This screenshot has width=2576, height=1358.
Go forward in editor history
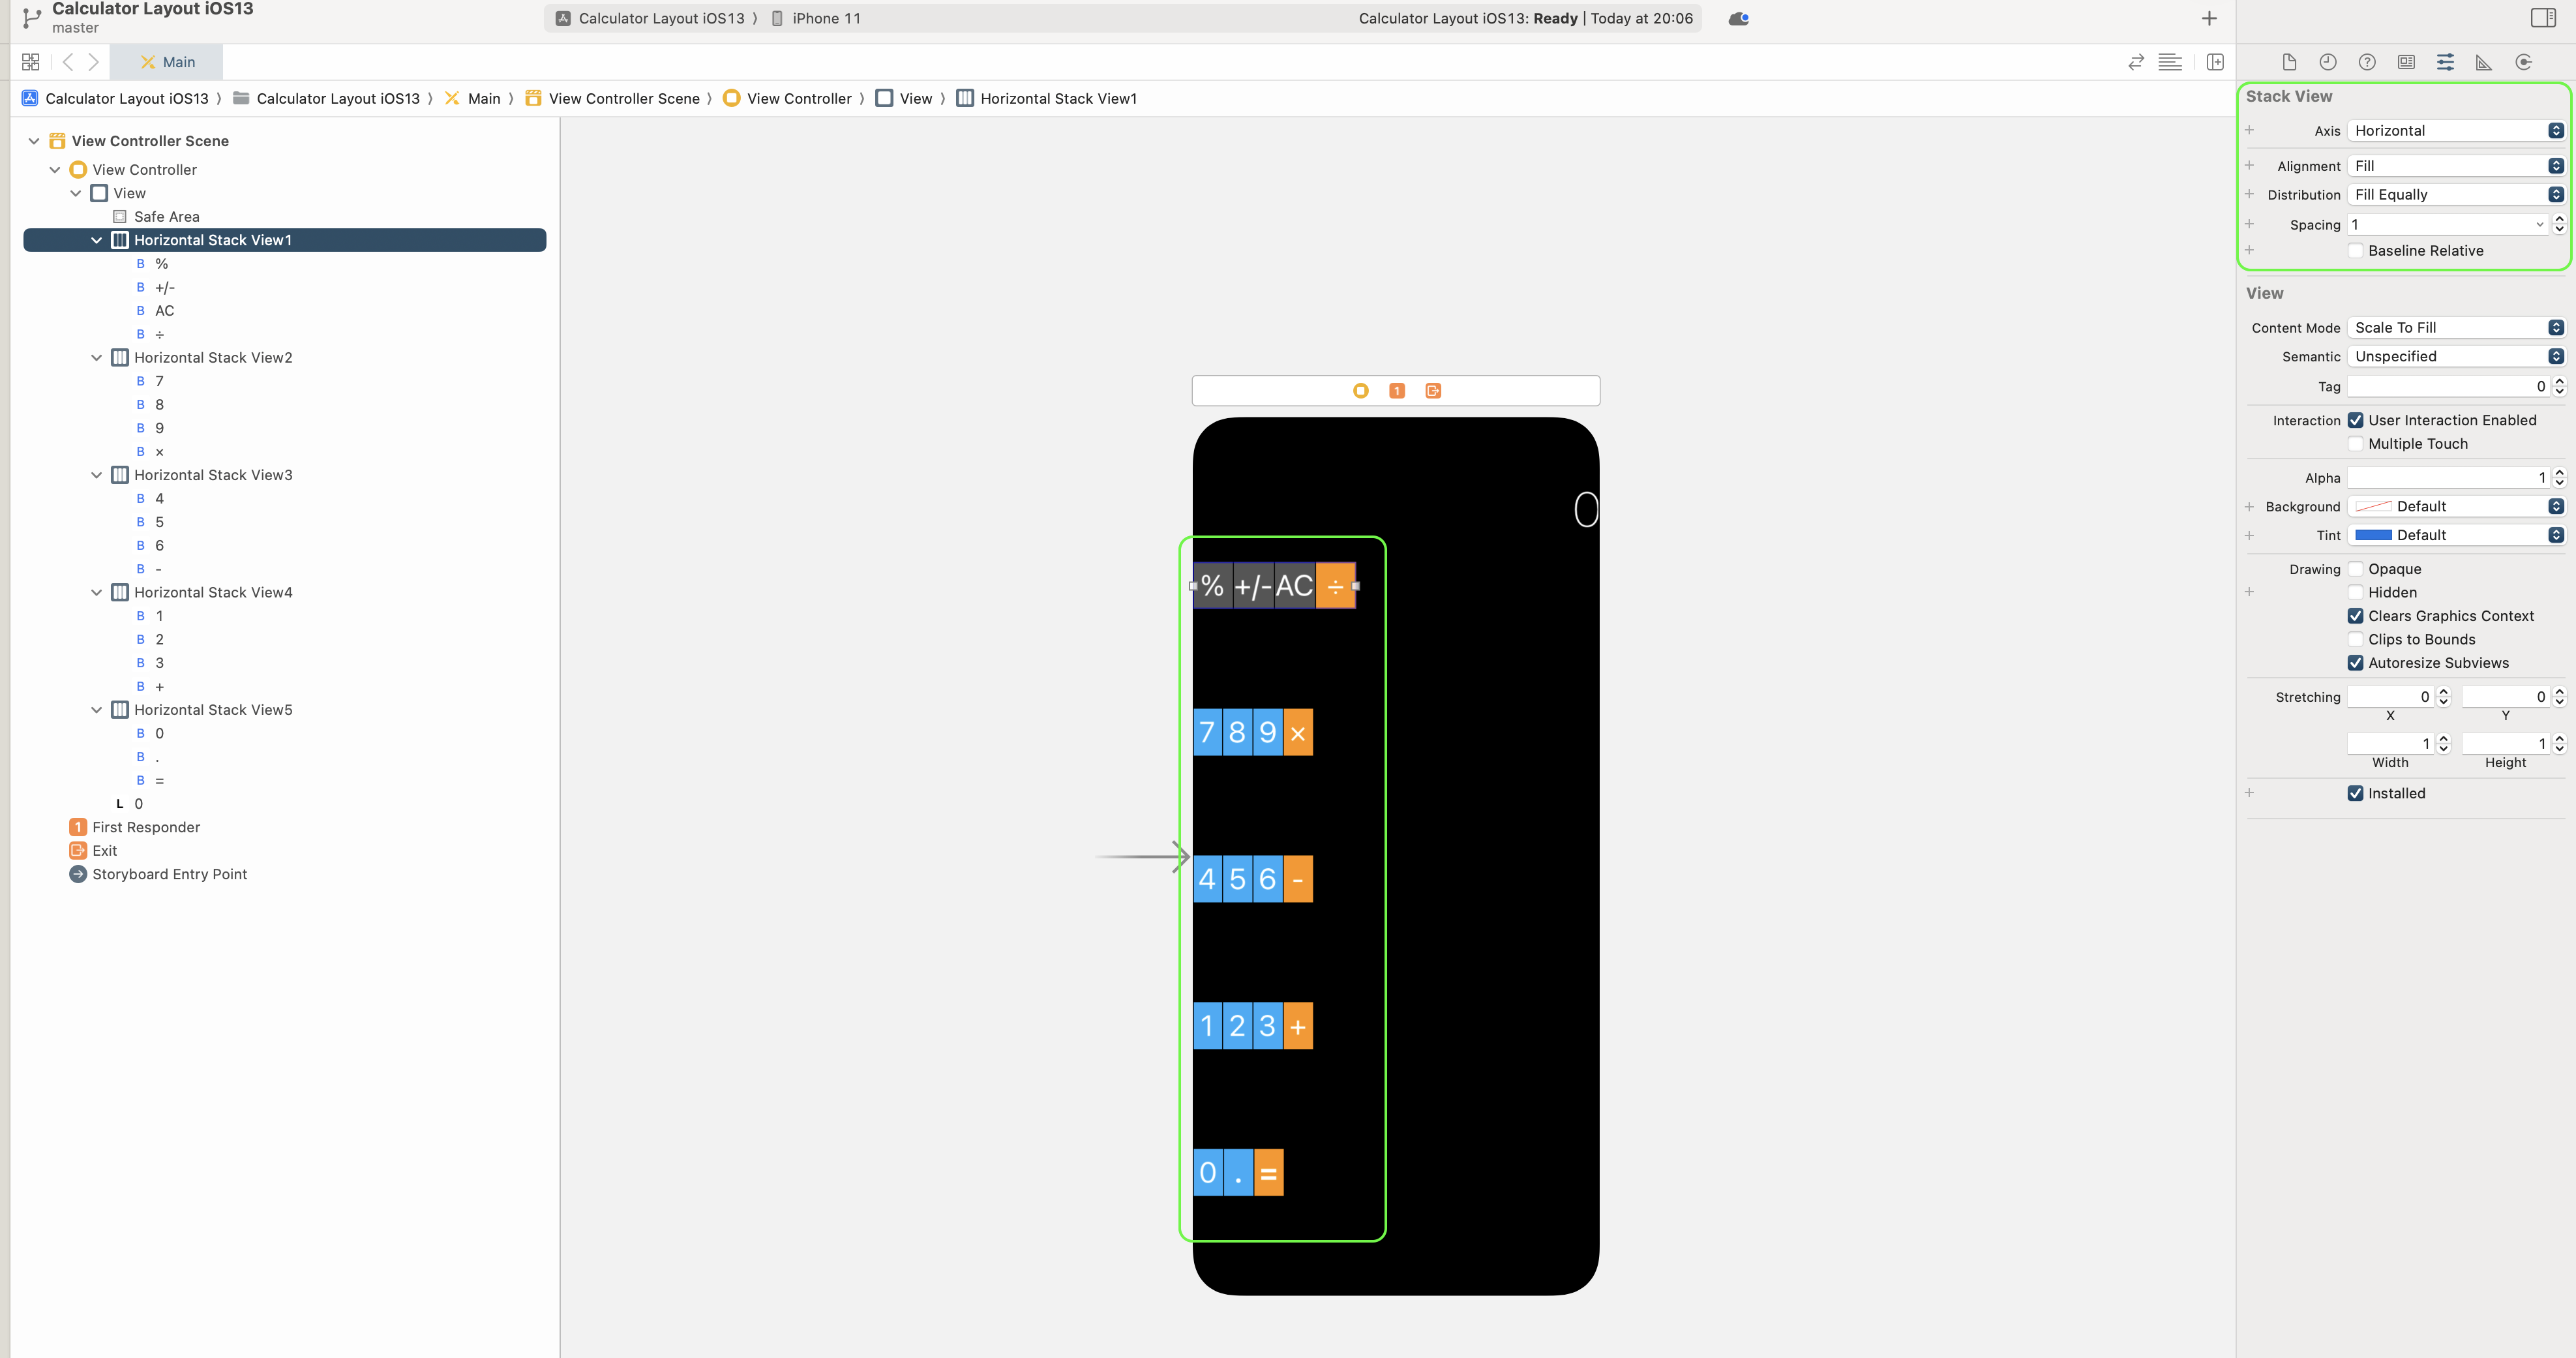tap(93, 62)
